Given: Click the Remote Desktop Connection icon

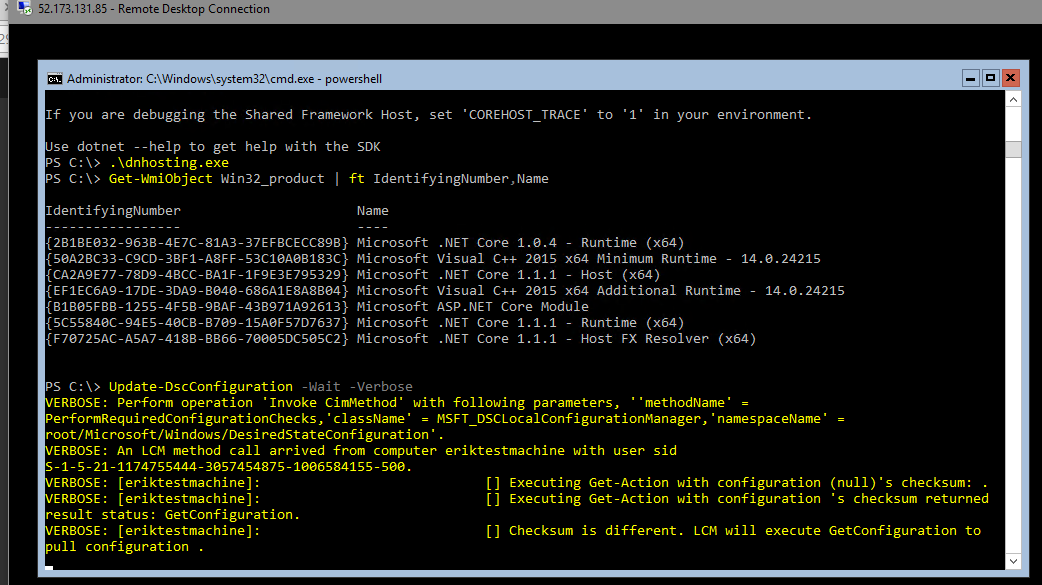Looking at the screenshot, I should [x=22, y=8].
